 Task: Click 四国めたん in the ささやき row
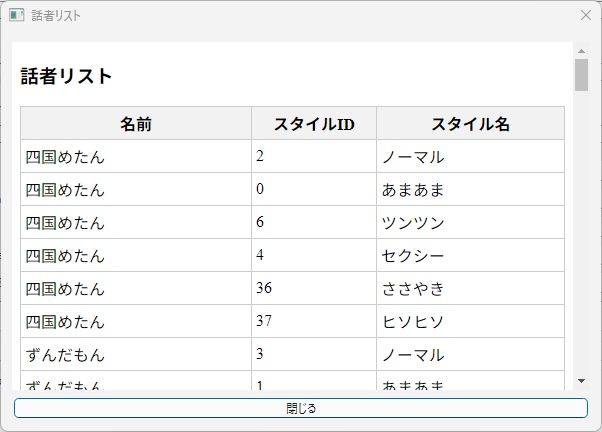pyautogui.click(x=65, y=289)
